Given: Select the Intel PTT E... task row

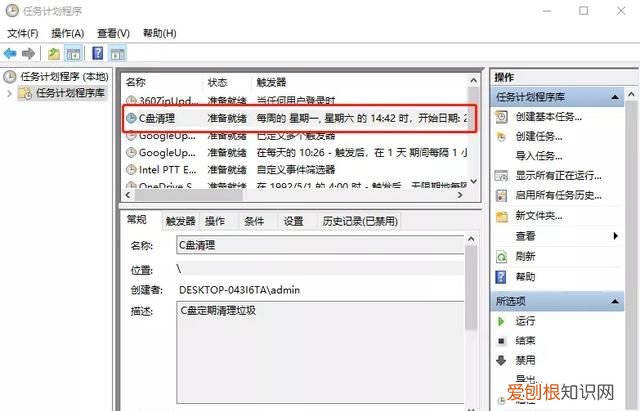Looking at the screenshot, I should coord(296,169).
